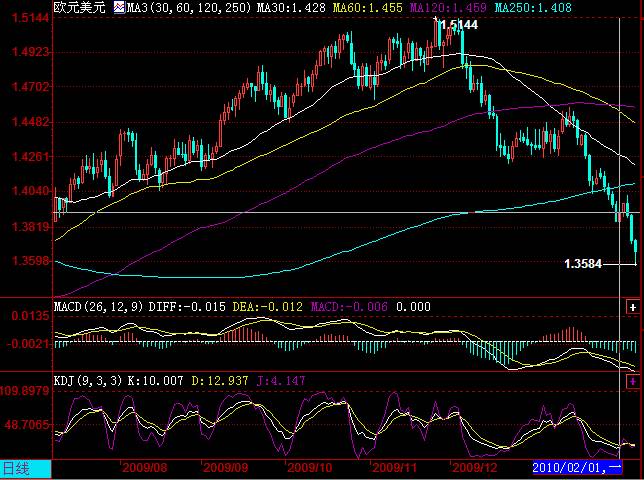Click the 109.8979 KDJ axis label
This screenshot has width=644, height=480.
point(25,390)
